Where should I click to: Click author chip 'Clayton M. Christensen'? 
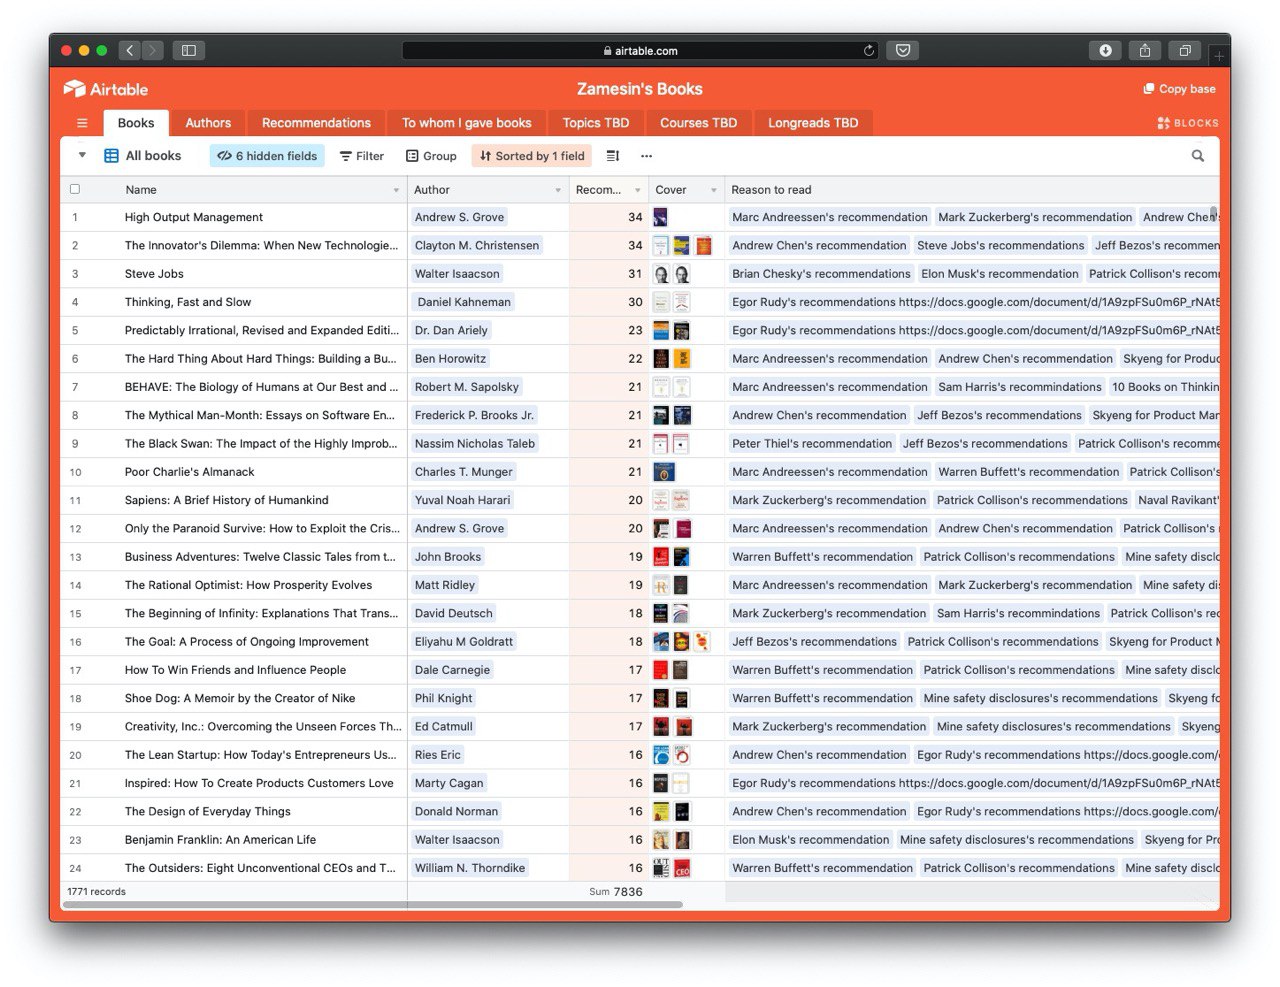tap(477, 245)
